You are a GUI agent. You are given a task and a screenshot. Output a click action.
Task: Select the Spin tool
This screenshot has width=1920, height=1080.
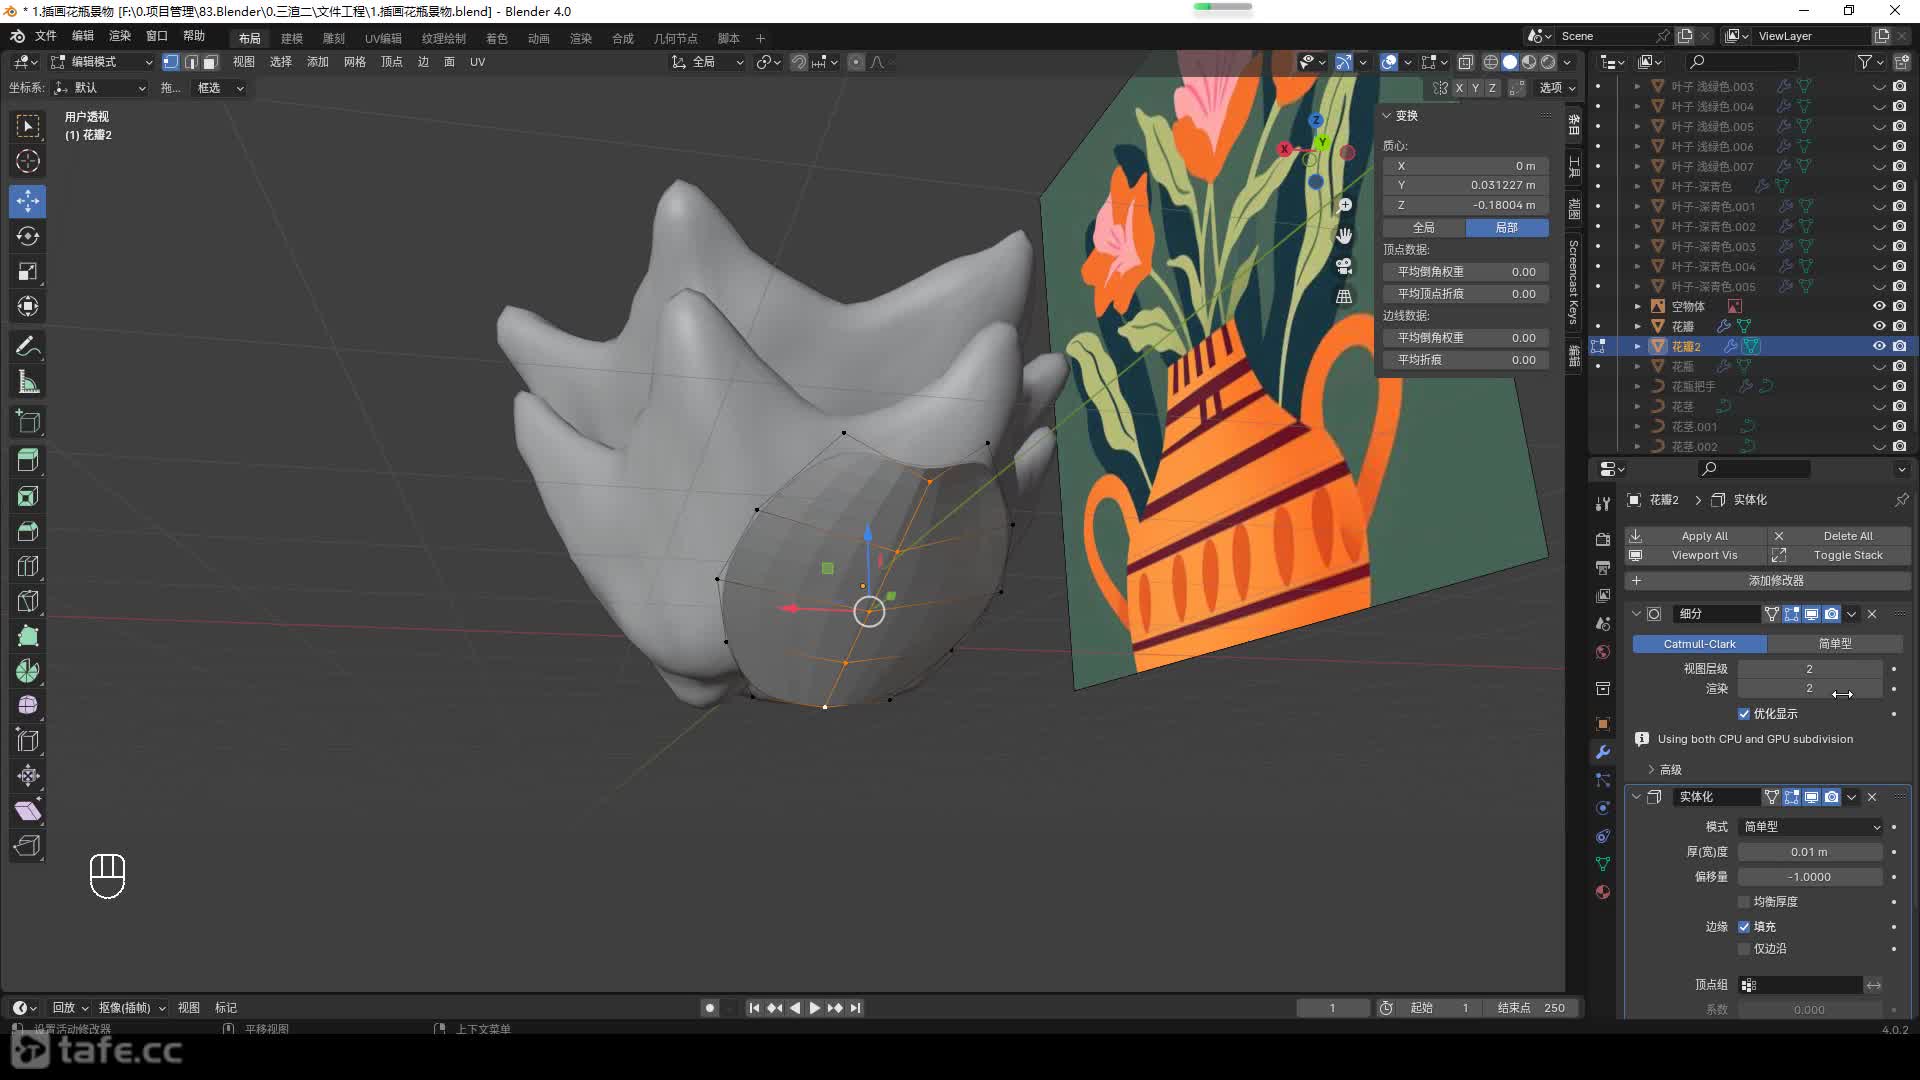[x=28, y=671]
